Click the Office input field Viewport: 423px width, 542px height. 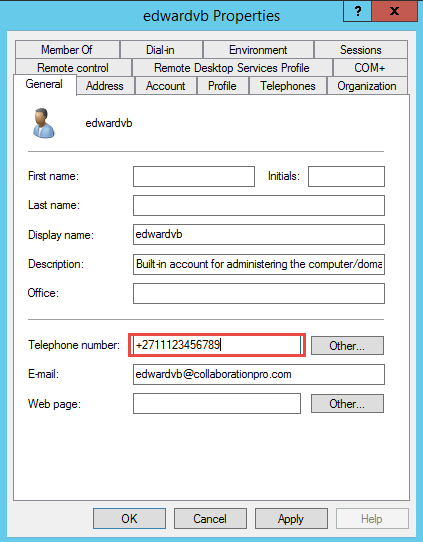click(259, 293)
